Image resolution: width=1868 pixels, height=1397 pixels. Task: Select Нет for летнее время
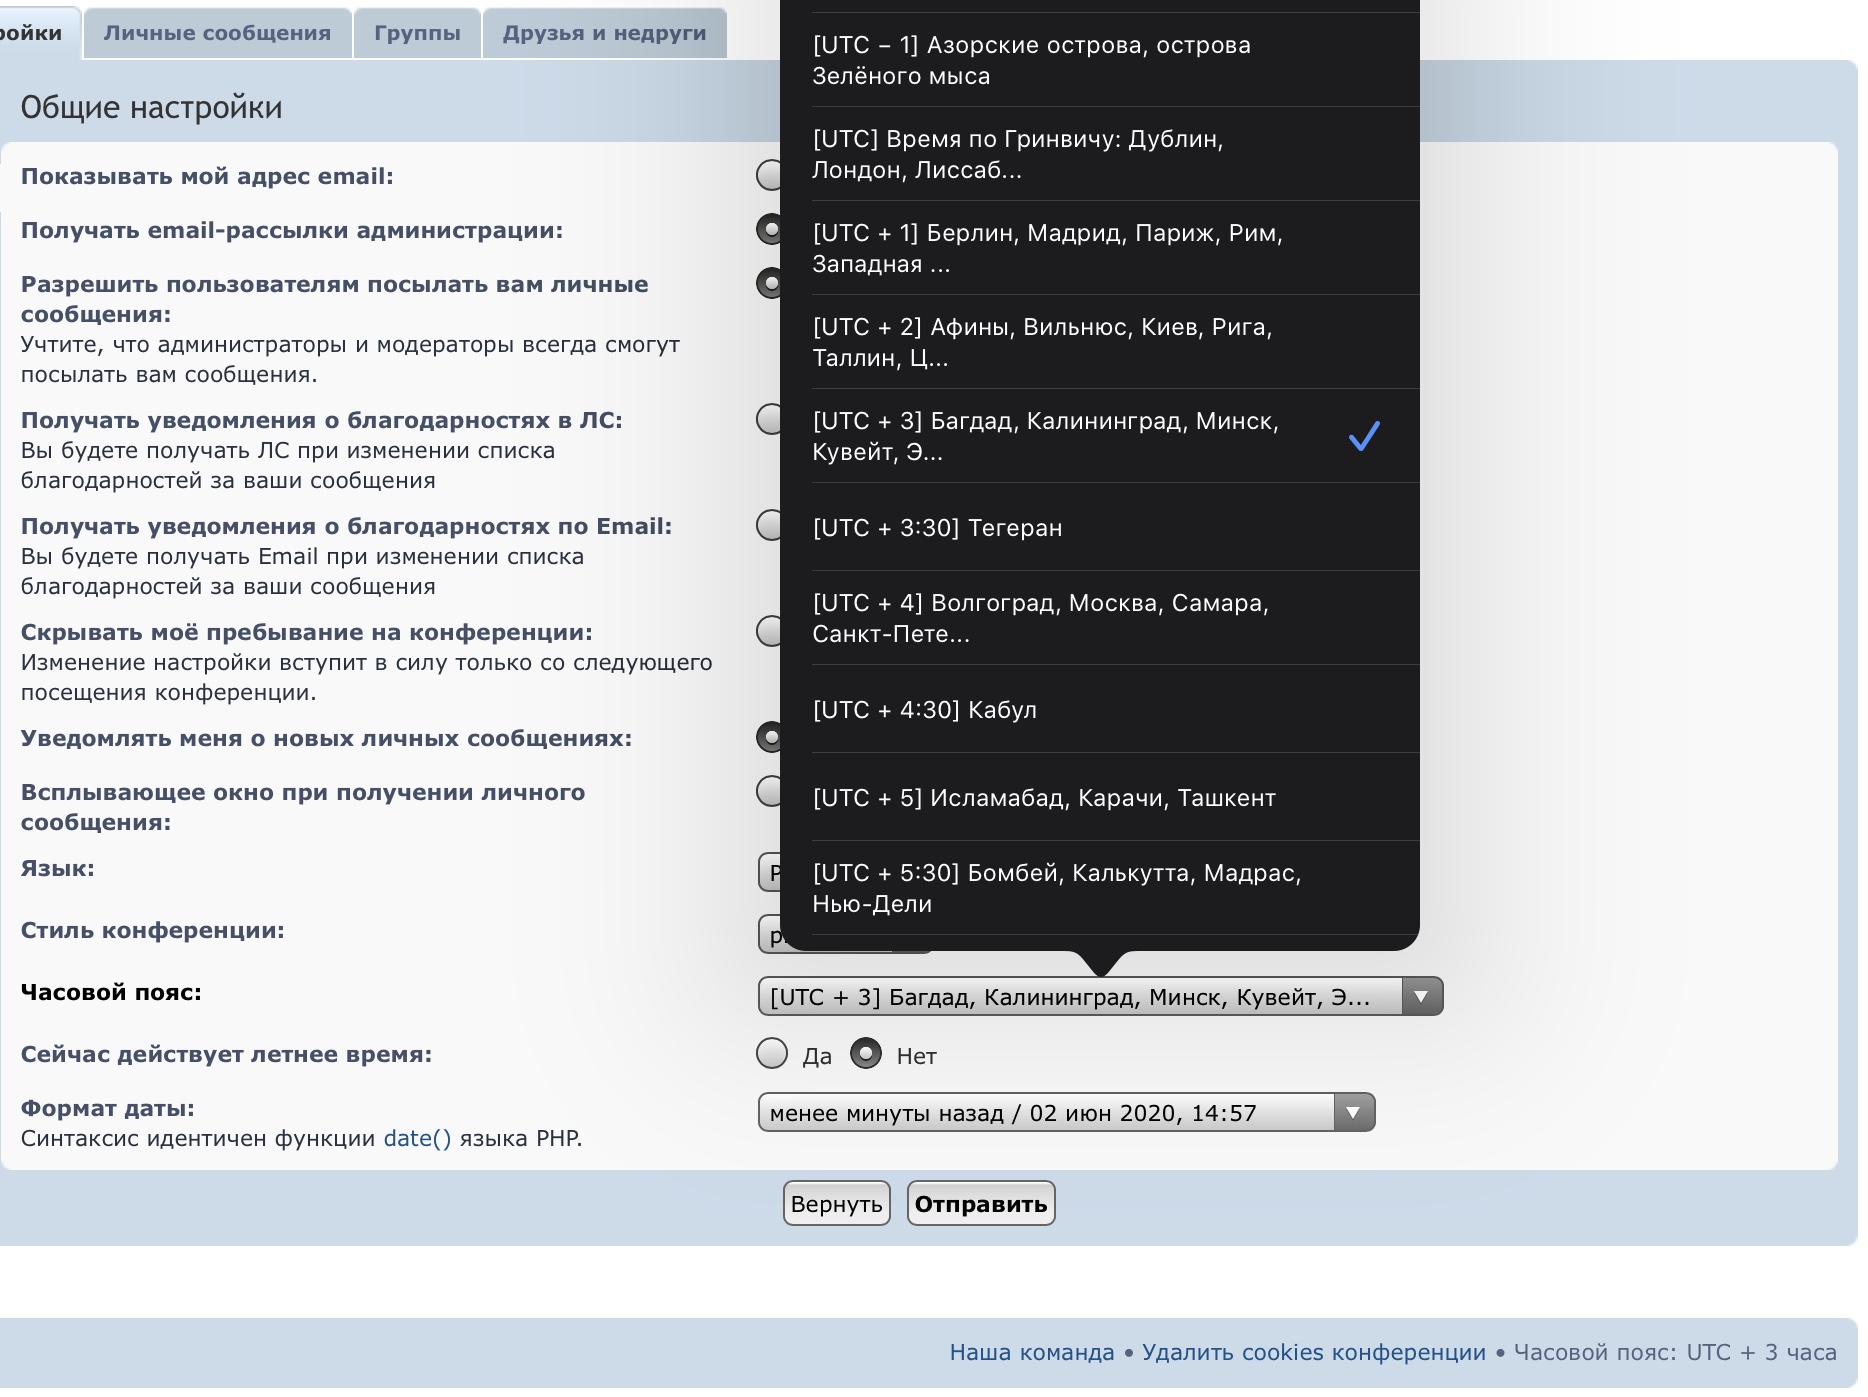pyautogui.click(x=866, y=1054)
